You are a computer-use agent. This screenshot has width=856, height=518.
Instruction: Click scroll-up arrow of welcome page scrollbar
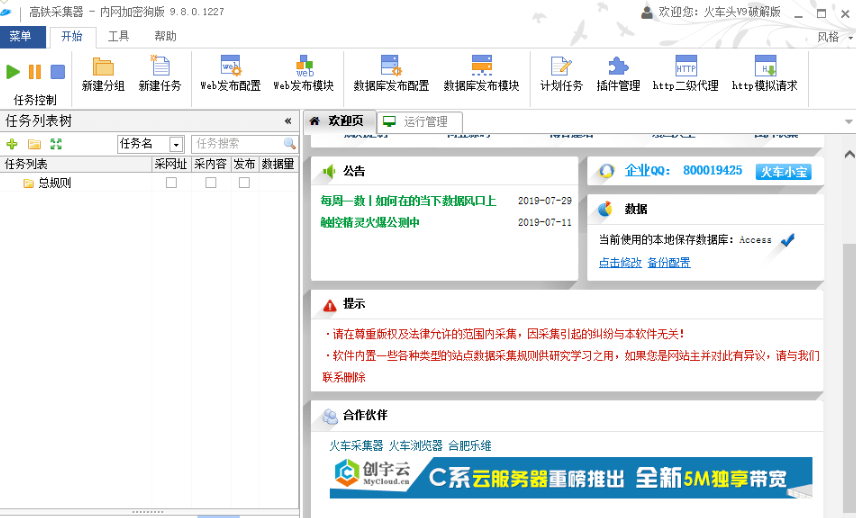pos(849,154)
